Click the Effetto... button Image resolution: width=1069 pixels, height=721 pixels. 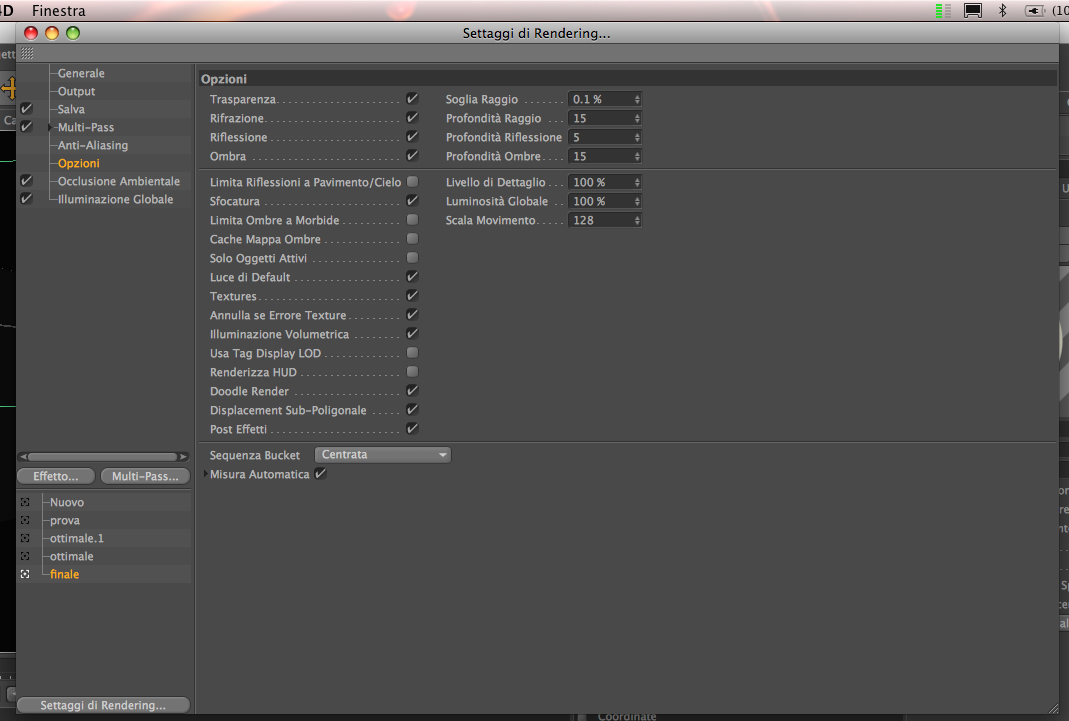coord(56,476)
